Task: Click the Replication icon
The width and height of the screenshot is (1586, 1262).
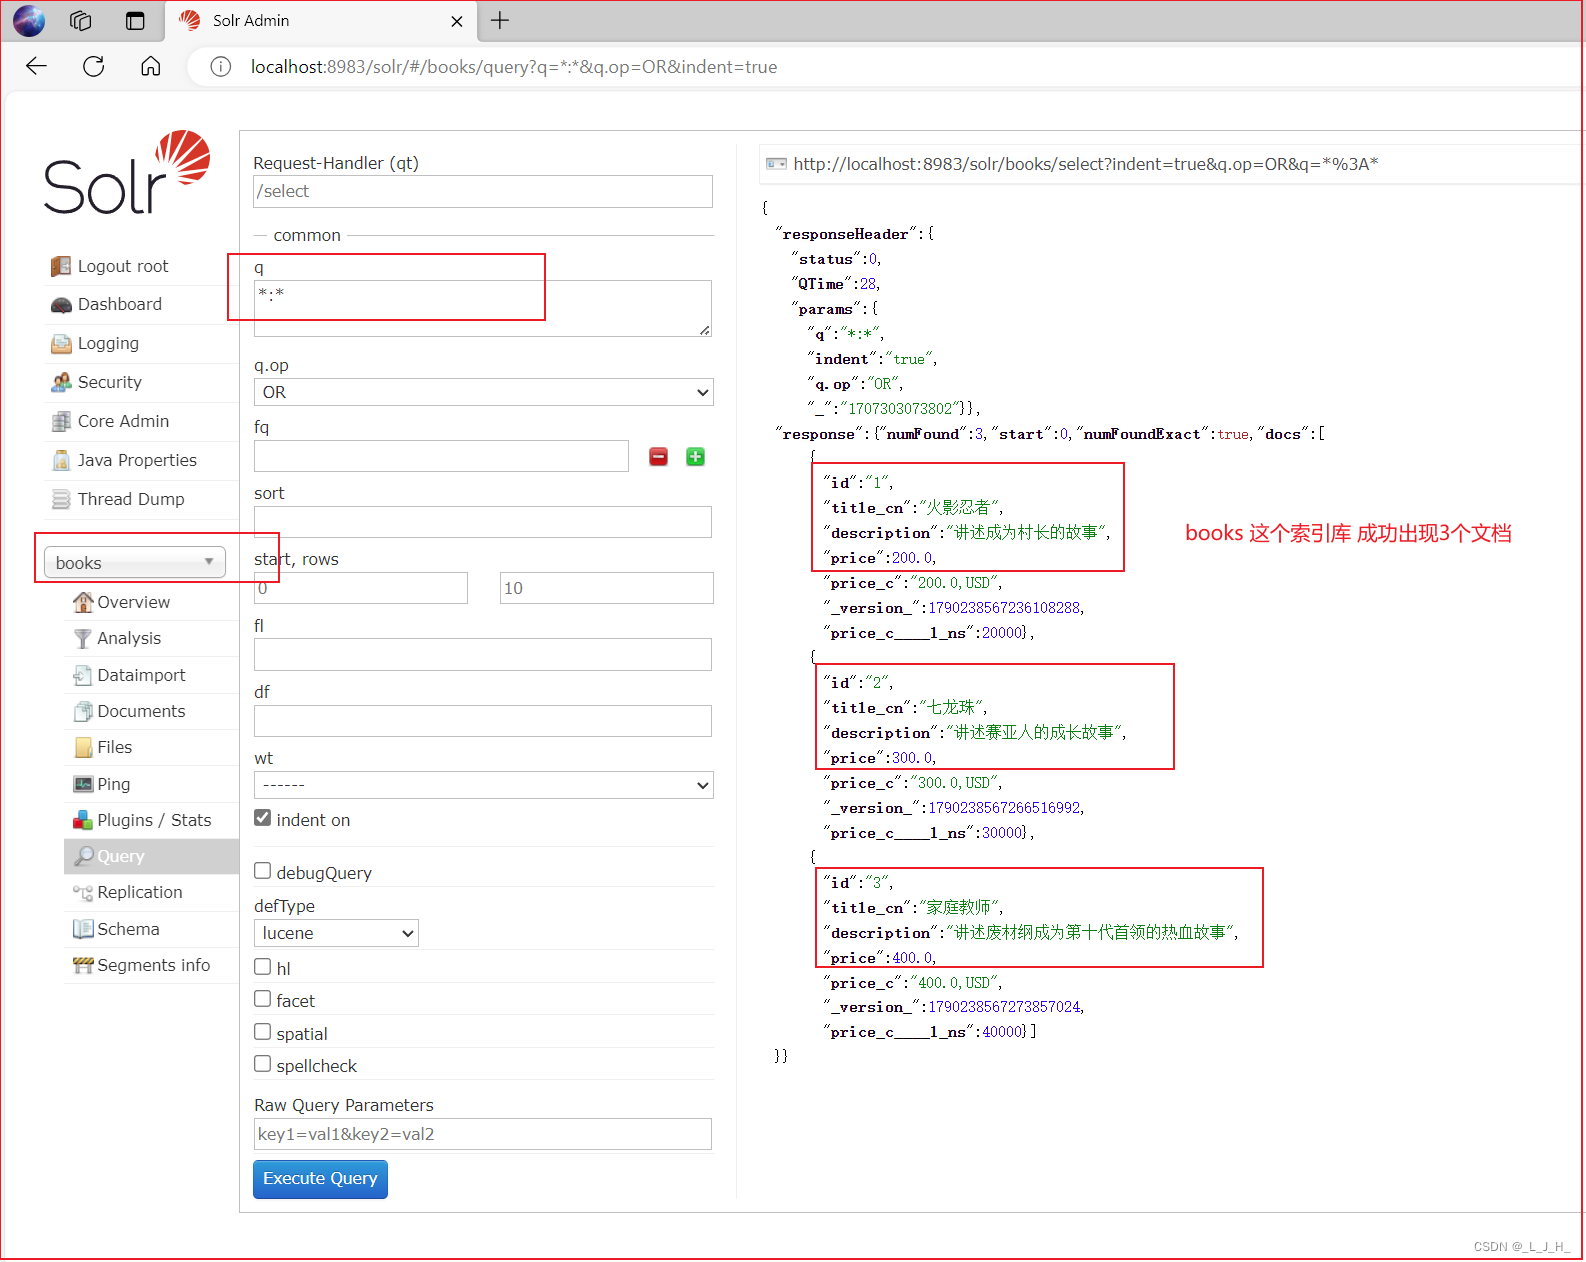Action: (83, 893)
